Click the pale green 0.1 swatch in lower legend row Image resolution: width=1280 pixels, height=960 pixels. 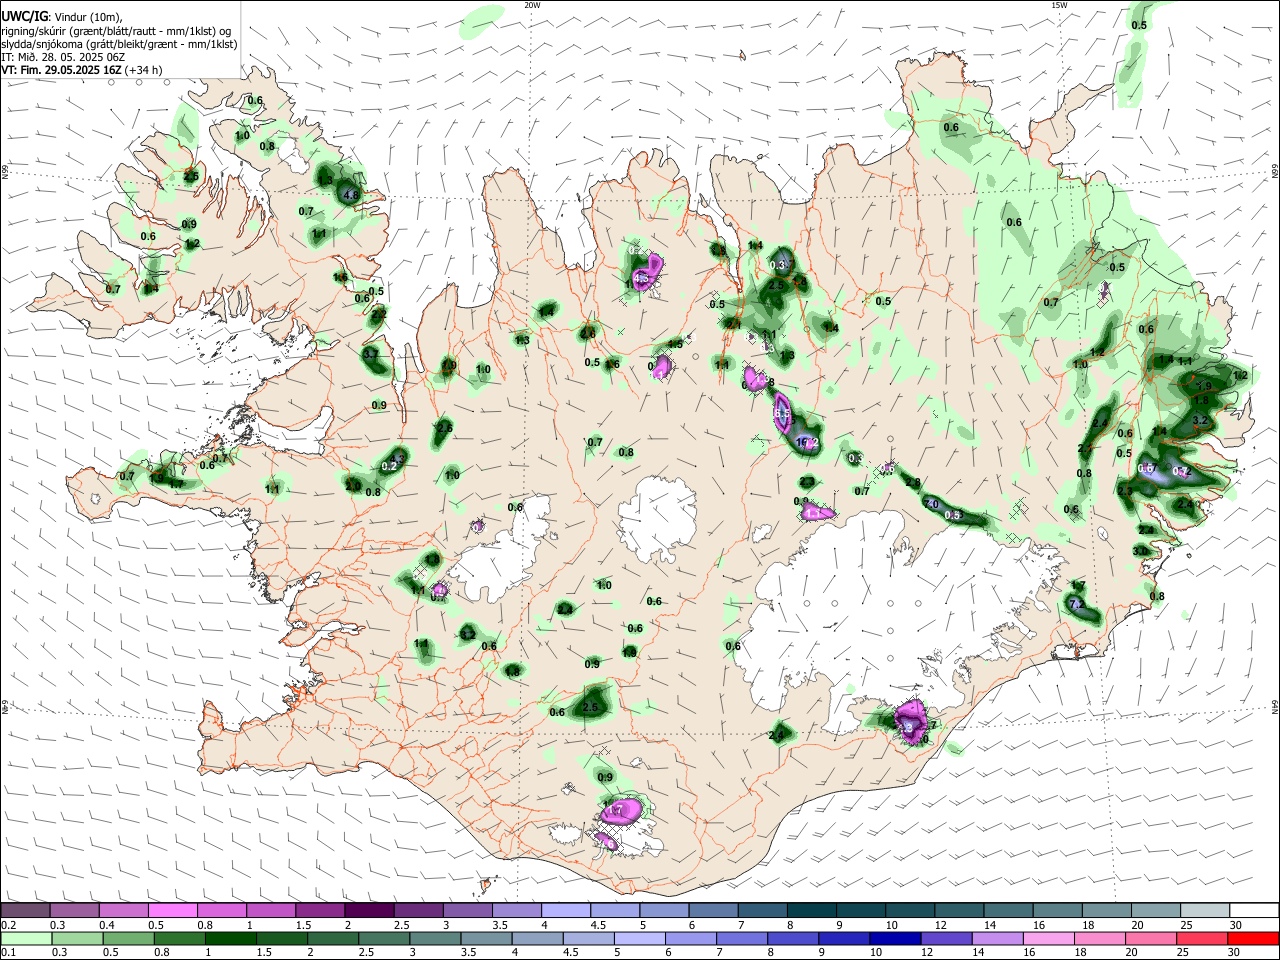(25, 938)
